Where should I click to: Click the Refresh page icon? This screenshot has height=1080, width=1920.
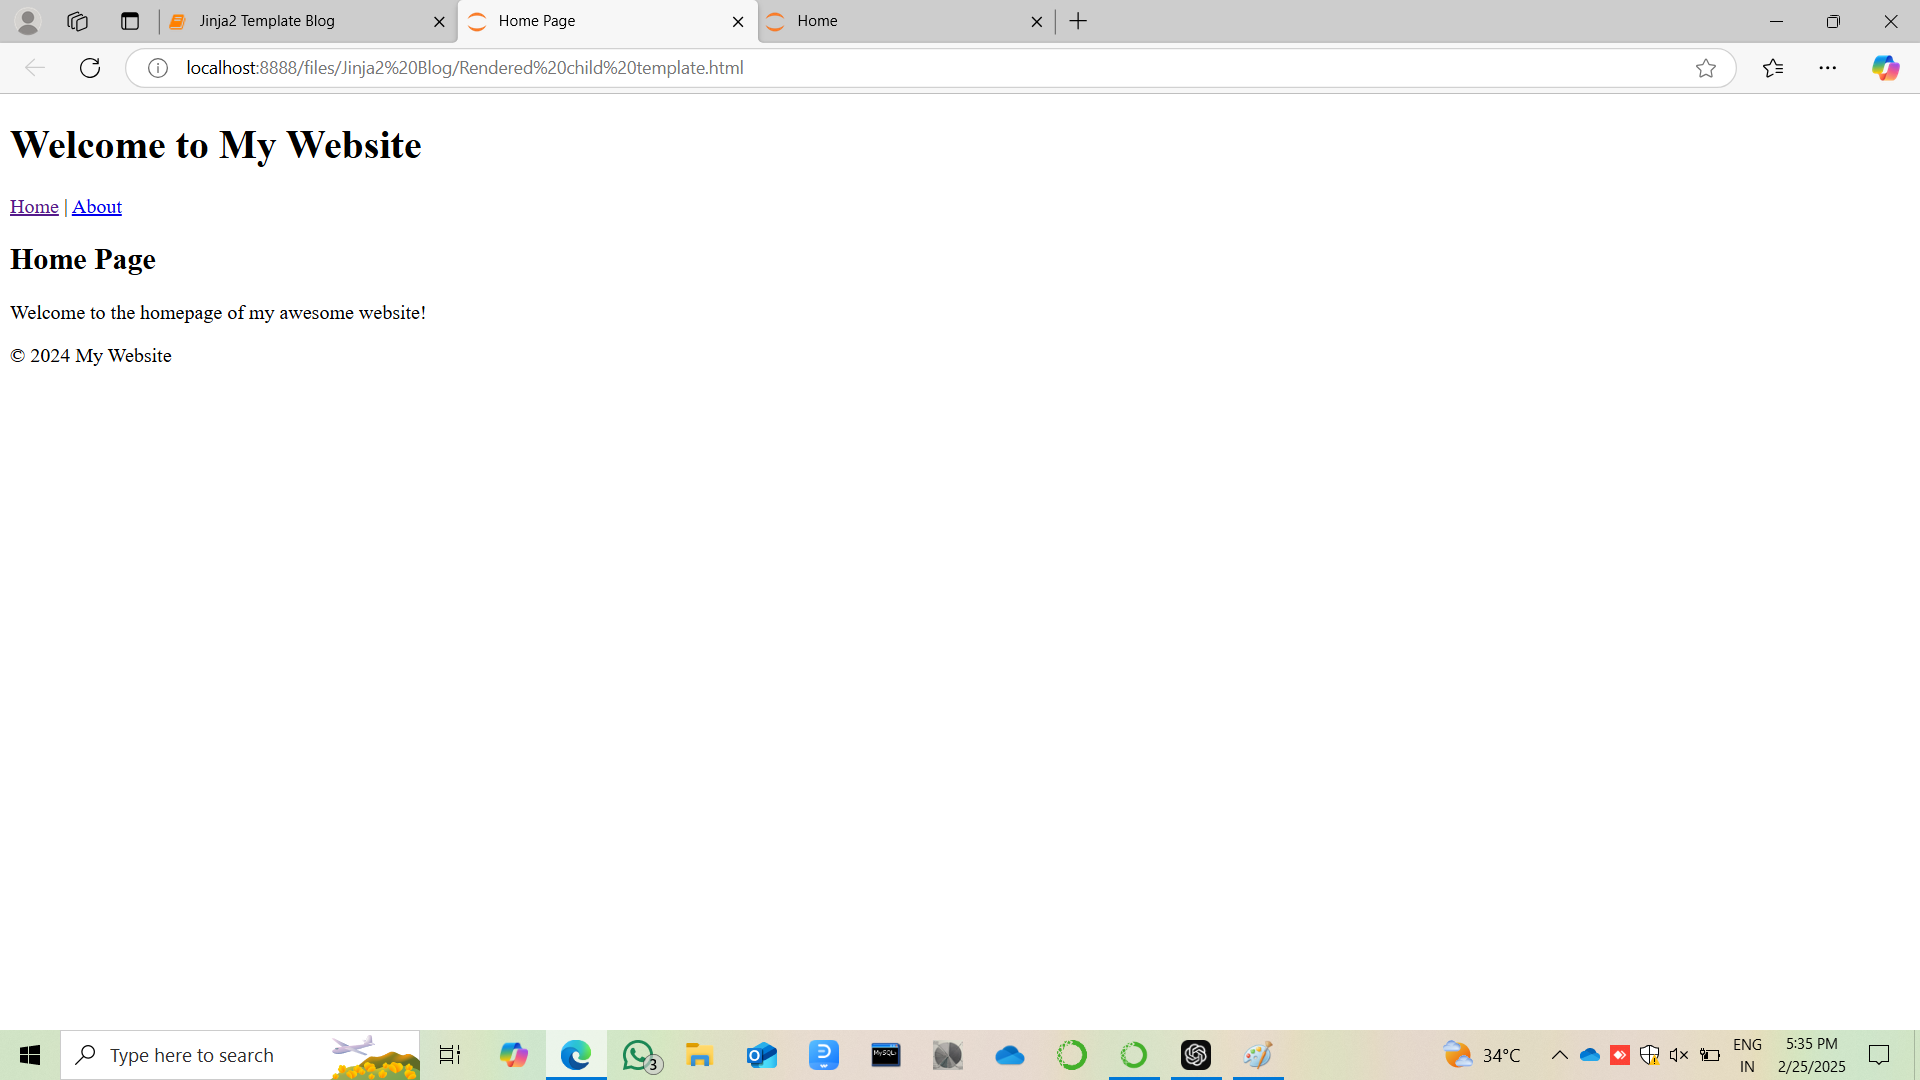(90, 68)
